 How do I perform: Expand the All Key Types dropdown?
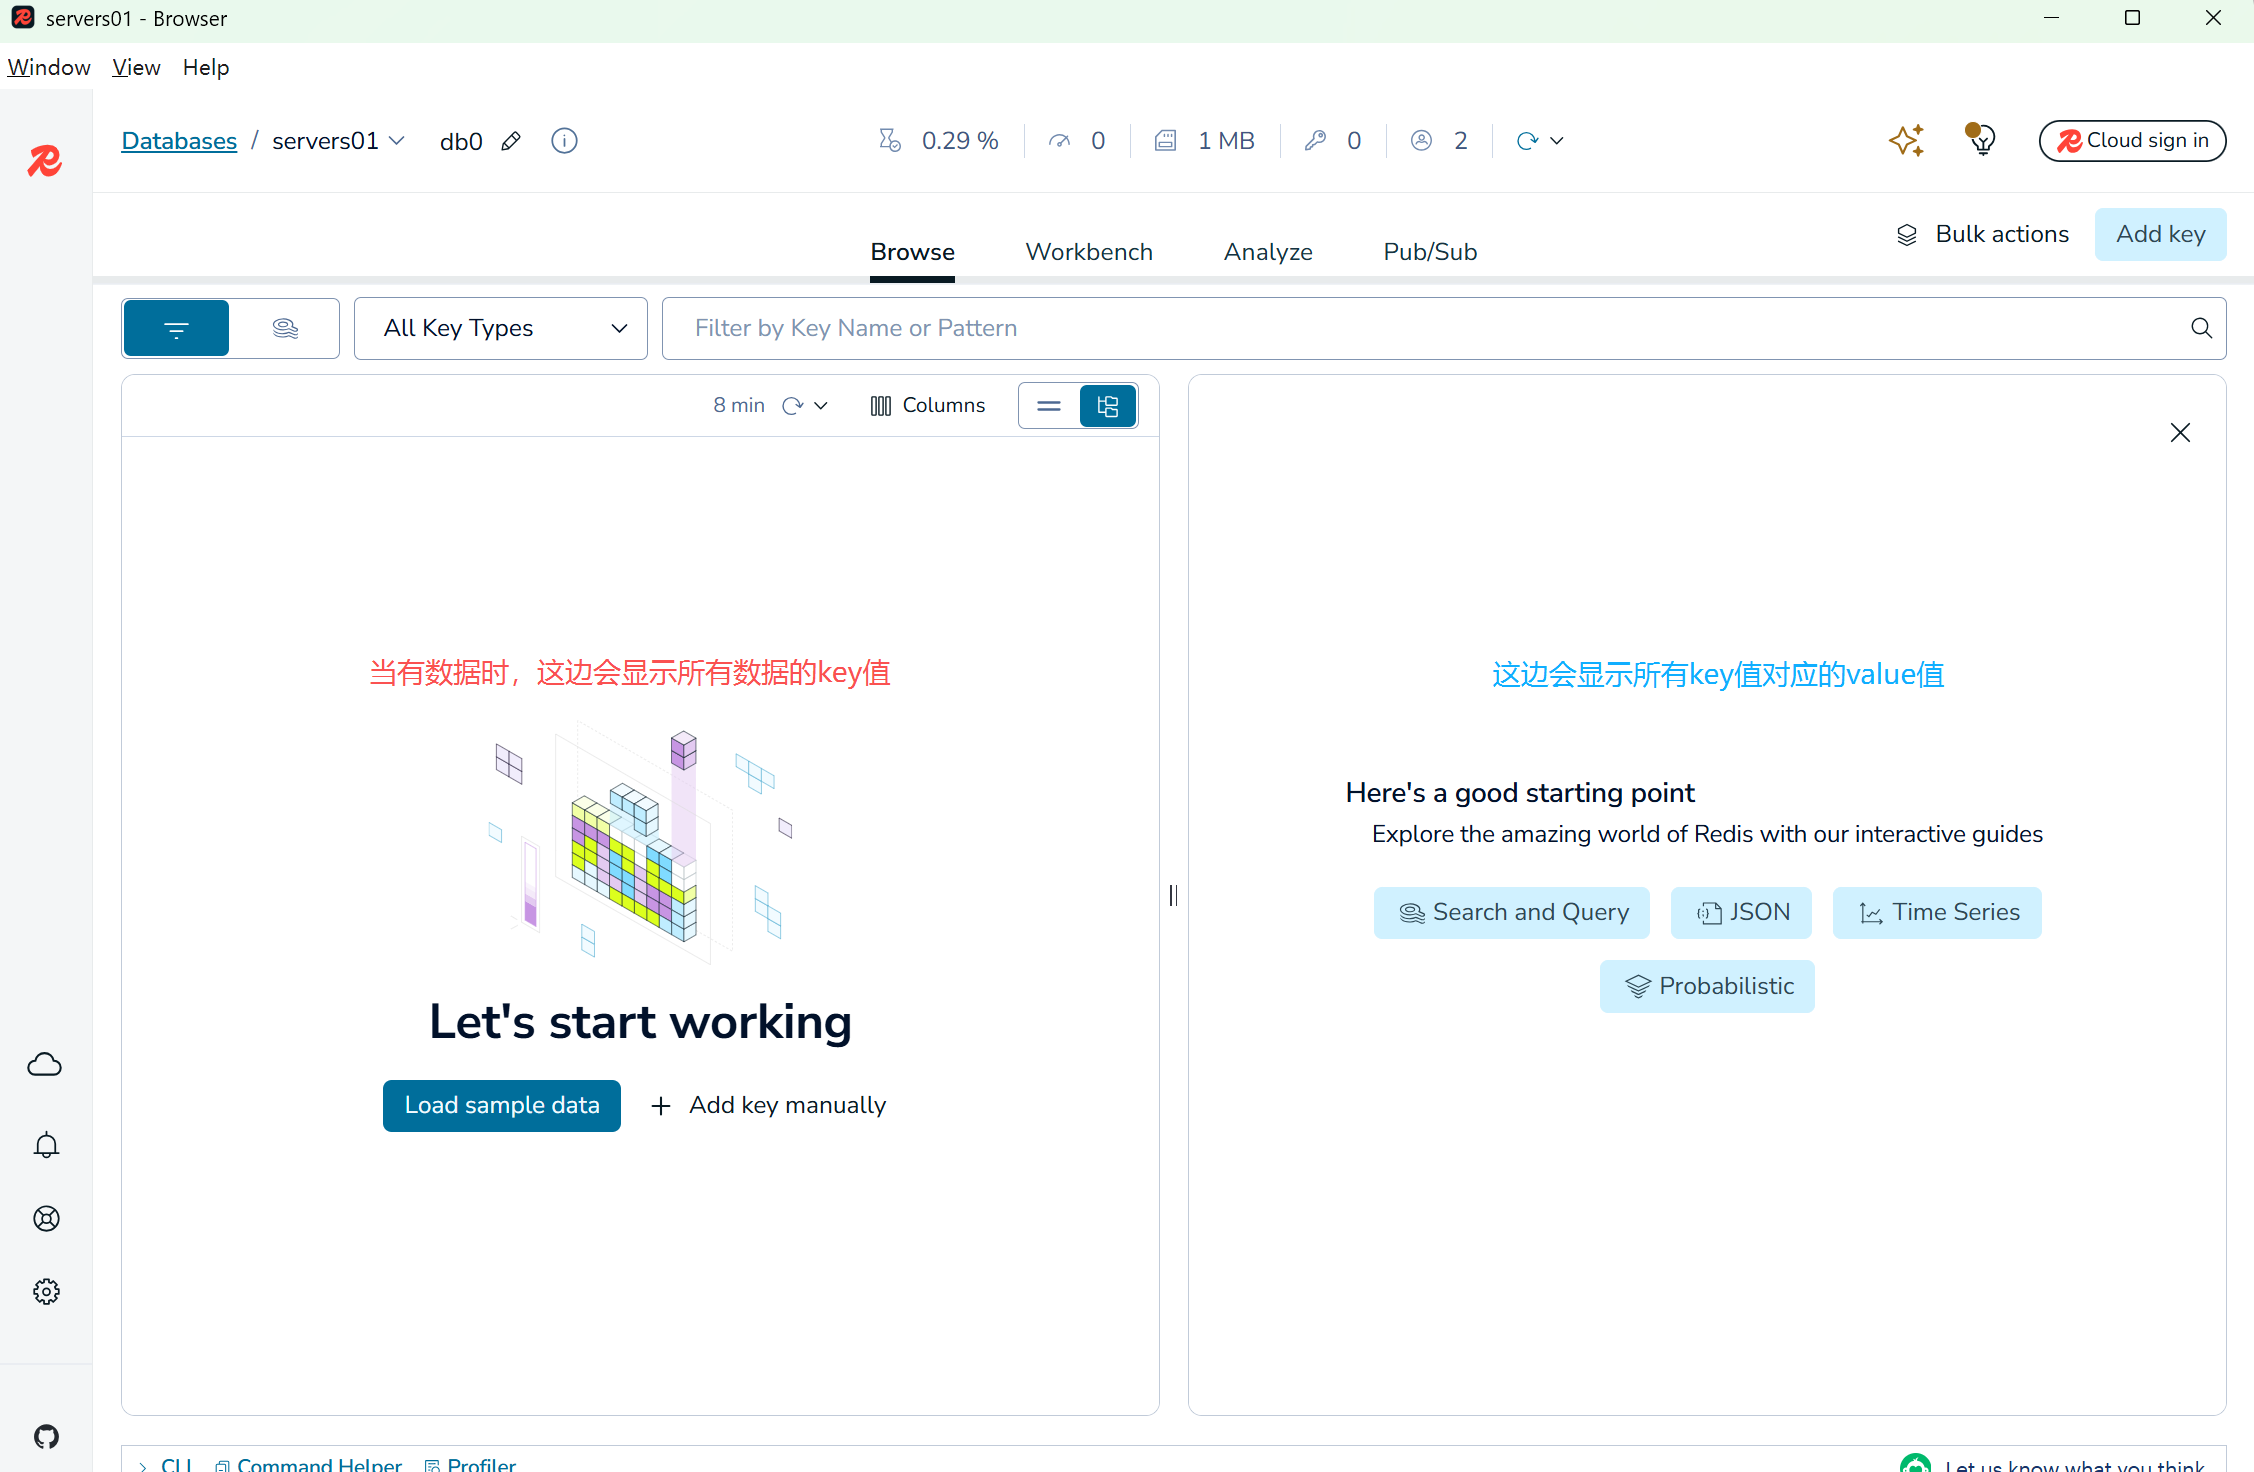pos(500,328)
